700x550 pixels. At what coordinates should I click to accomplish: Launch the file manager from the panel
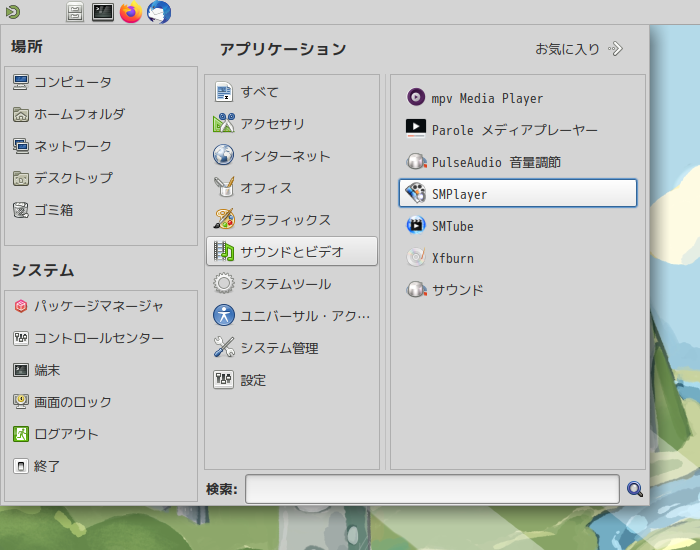point(75,12)
